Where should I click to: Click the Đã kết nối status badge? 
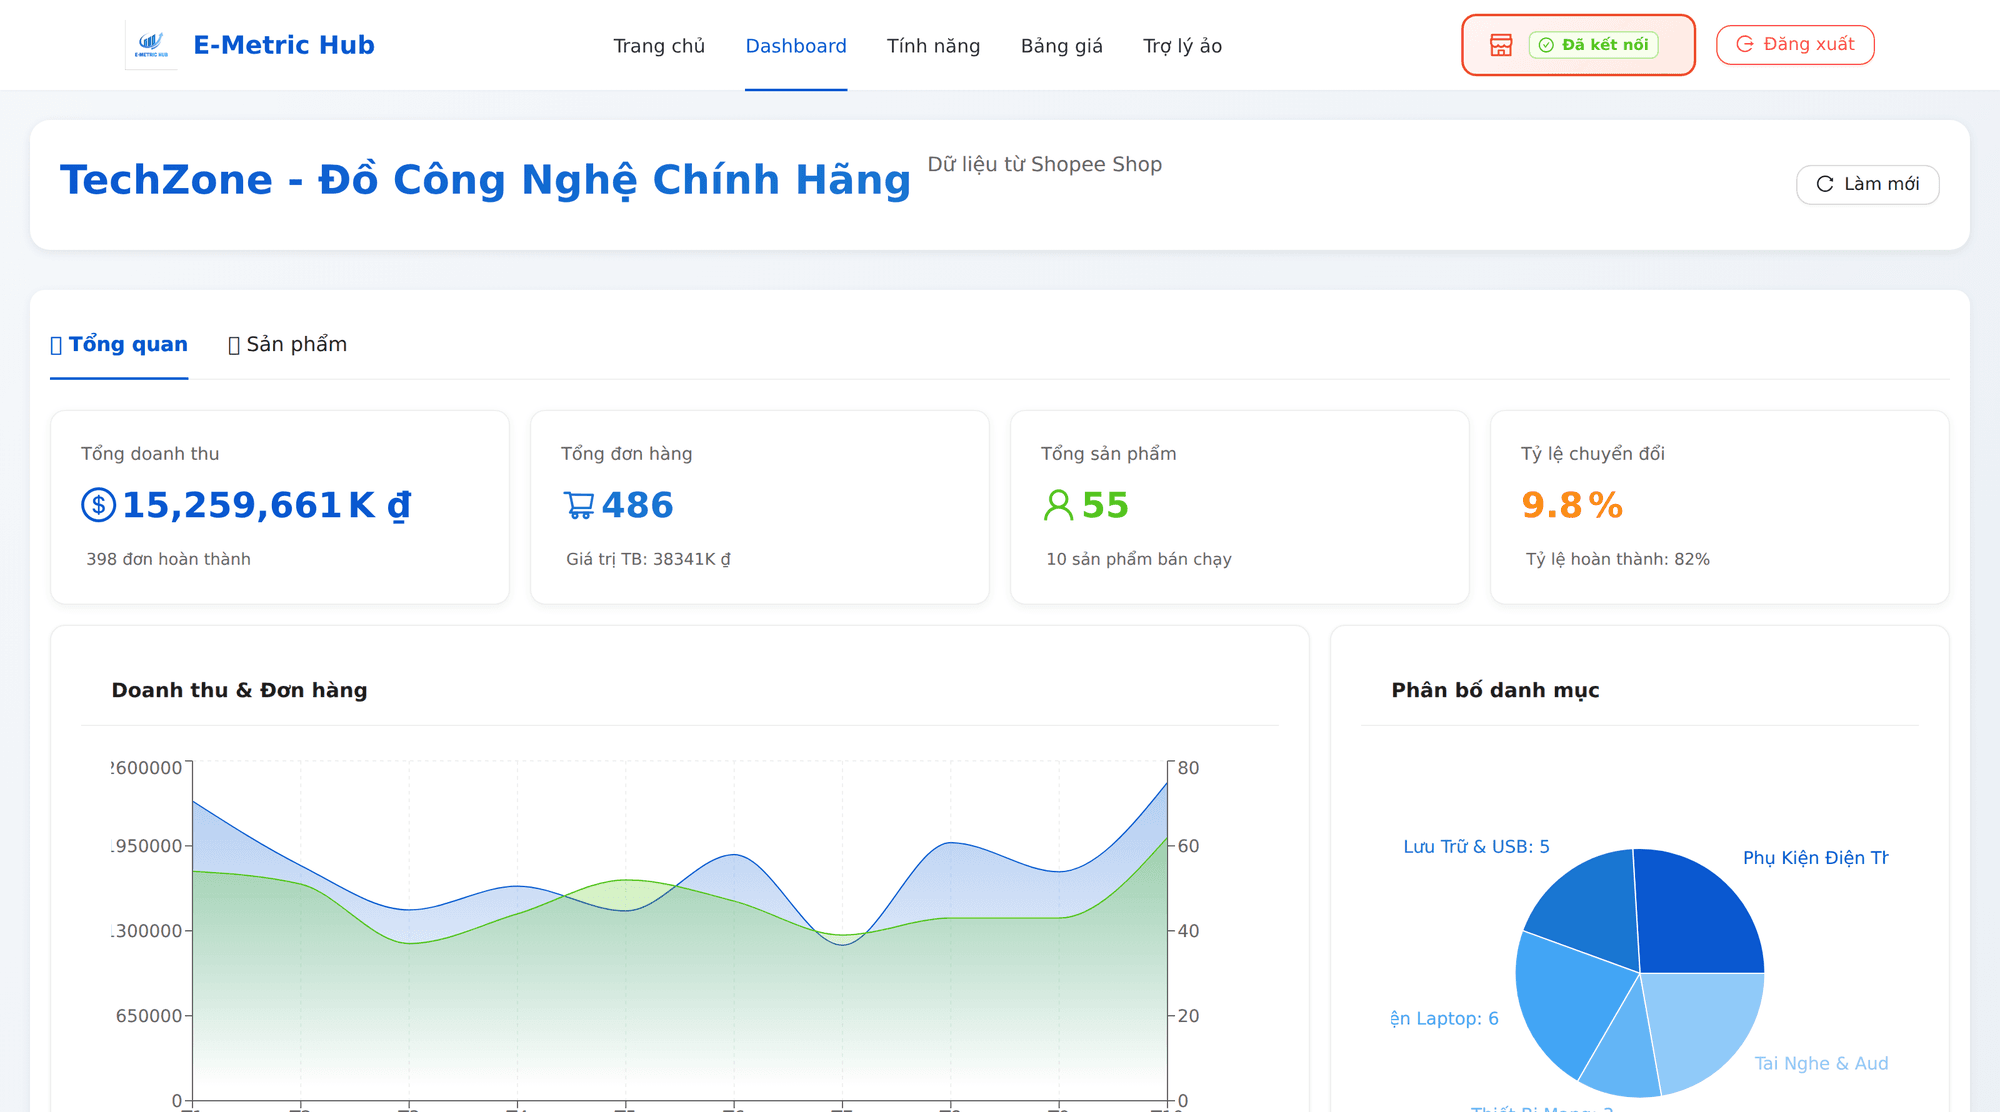(1593, 45)
